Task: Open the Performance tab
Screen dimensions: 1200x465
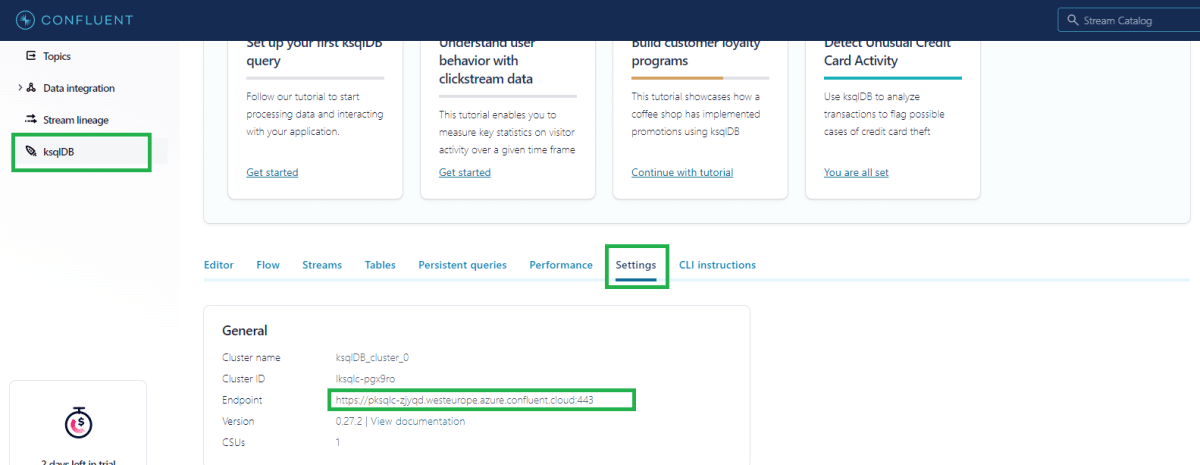Action: pyautogui.click(x=561, y=265)
